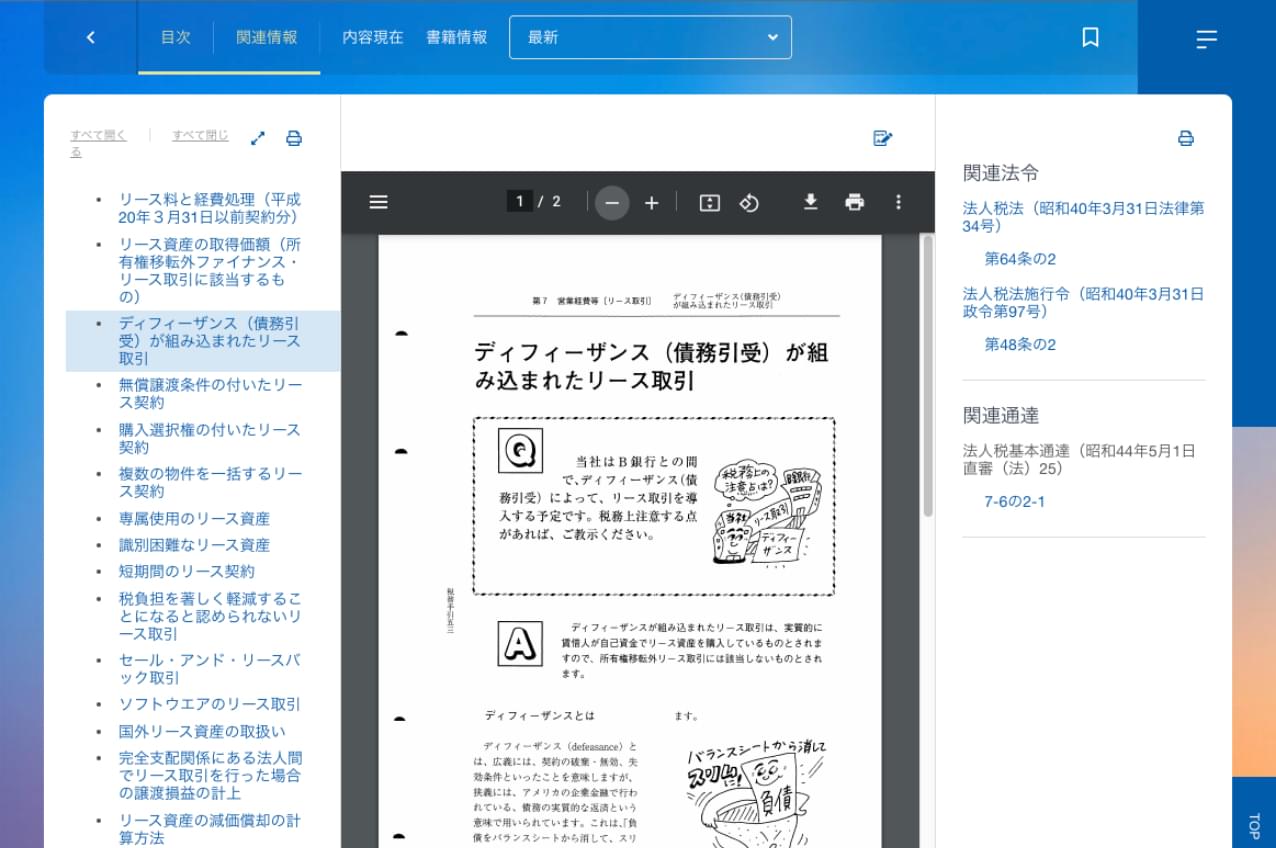Open the 7-6の2-1 circular link
Screen dimensions: 1276x848
point(1017,502)
